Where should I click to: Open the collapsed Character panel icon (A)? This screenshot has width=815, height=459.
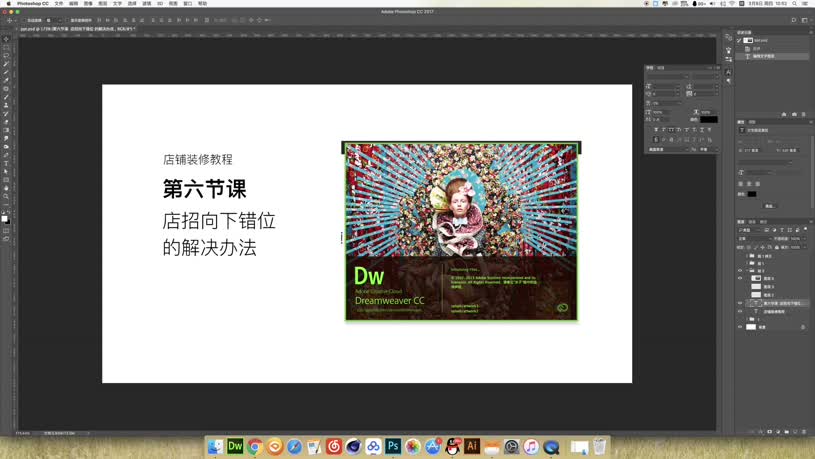click(728, 72)
